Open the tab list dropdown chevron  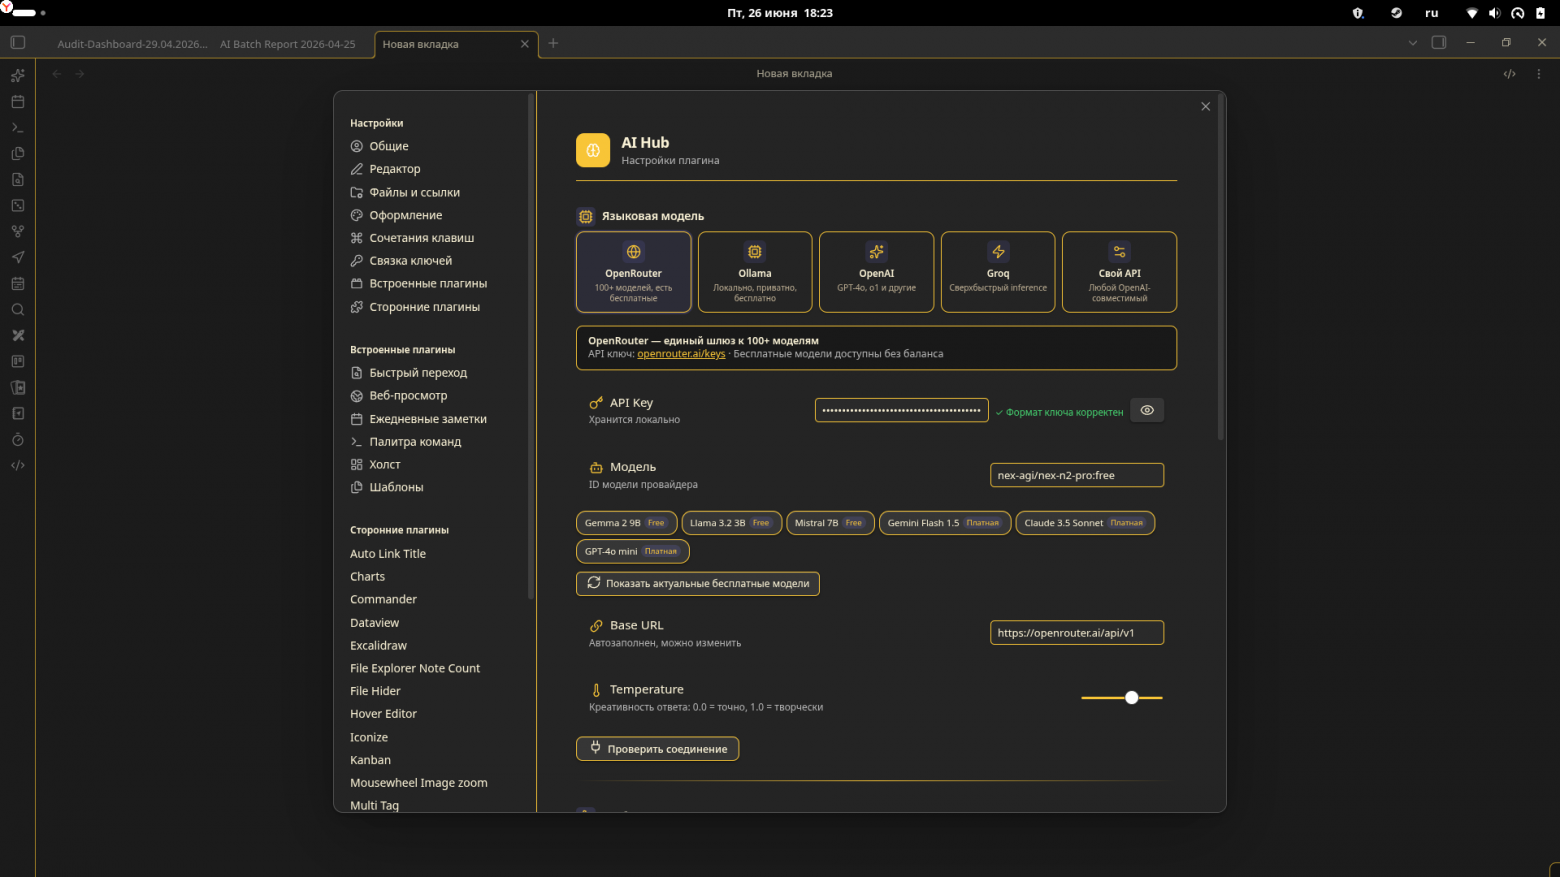tap(1412, 42)
